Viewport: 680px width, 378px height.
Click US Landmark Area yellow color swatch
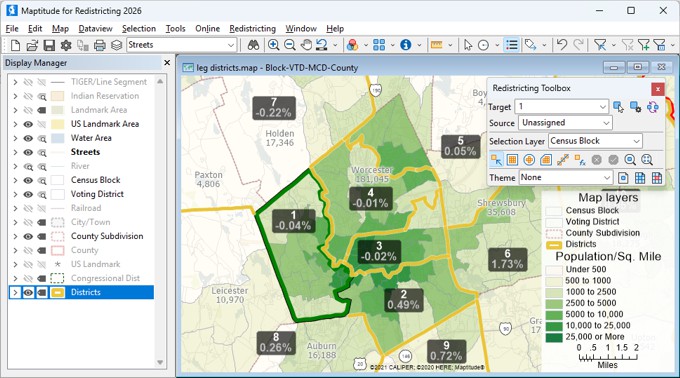tap(58, 124)
